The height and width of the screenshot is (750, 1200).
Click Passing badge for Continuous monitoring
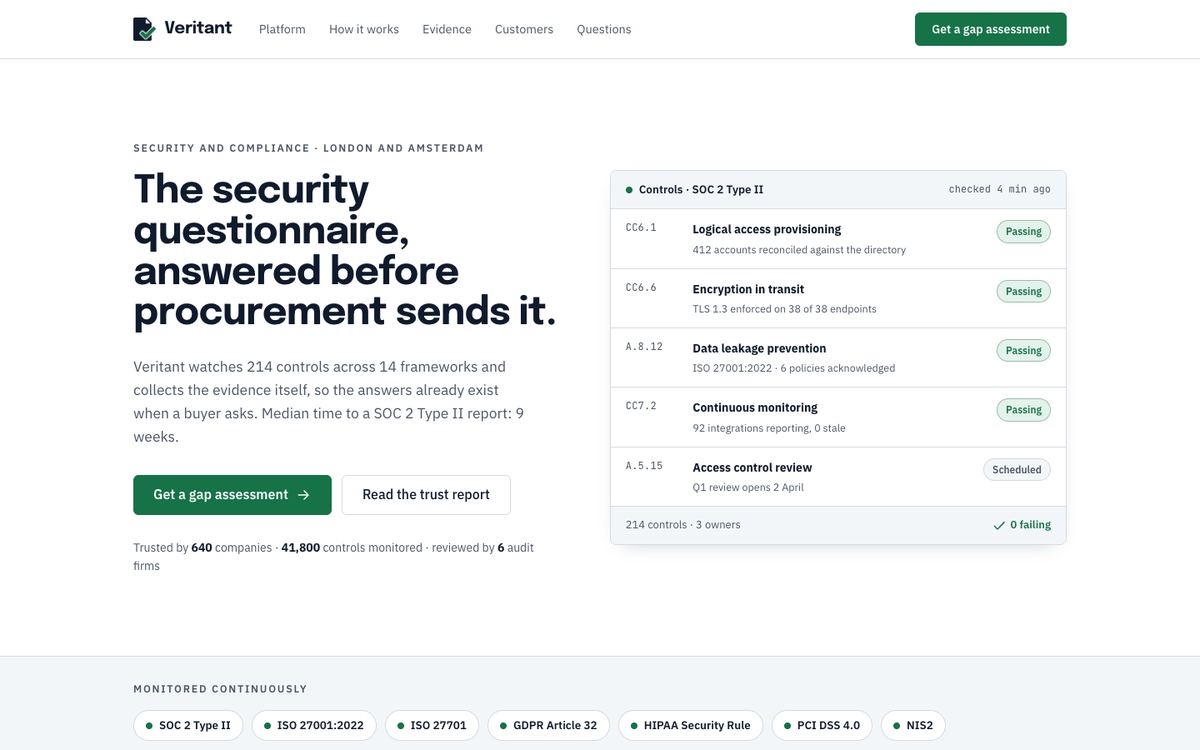[x=1023, y=410]
